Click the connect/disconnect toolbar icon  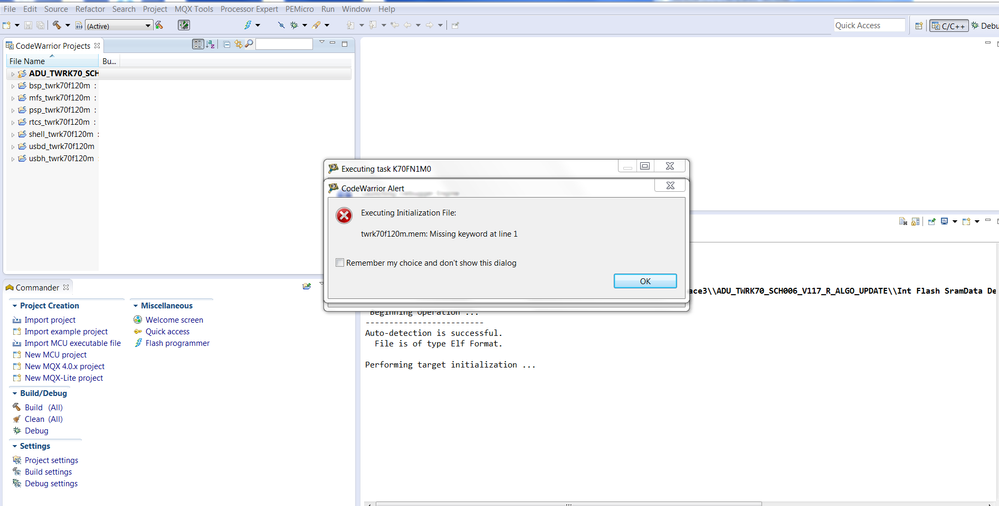[x=281, y=25]
